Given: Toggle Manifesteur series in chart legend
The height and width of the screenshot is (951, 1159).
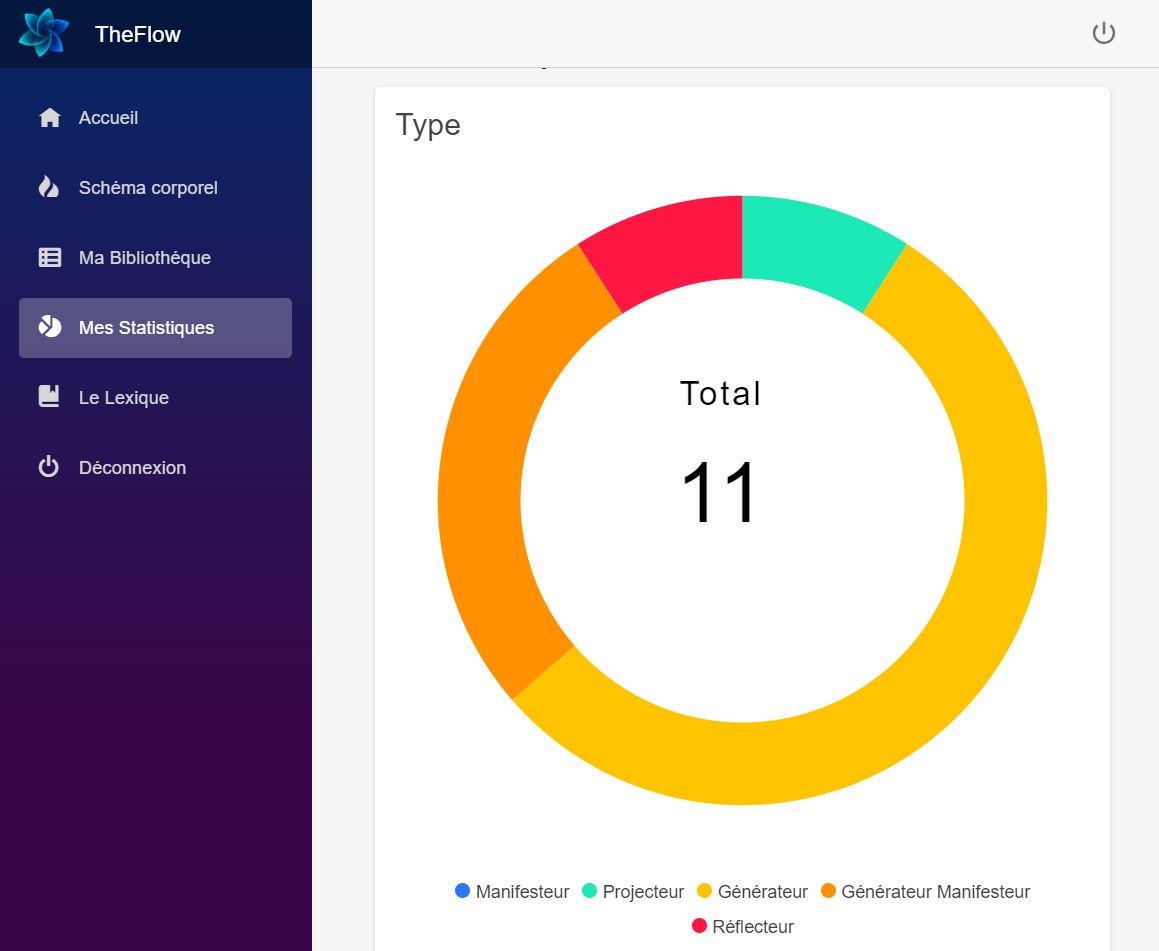Looking at the screenshot, I should (x=512, y=891).
